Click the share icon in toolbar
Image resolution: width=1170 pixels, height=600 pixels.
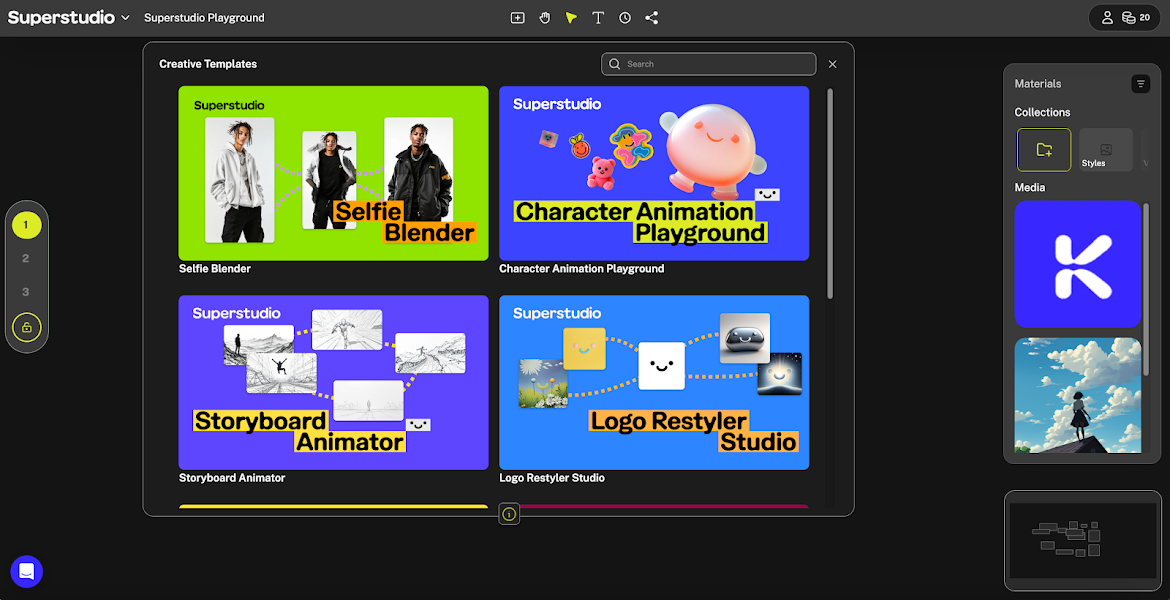tap(652, 18)
